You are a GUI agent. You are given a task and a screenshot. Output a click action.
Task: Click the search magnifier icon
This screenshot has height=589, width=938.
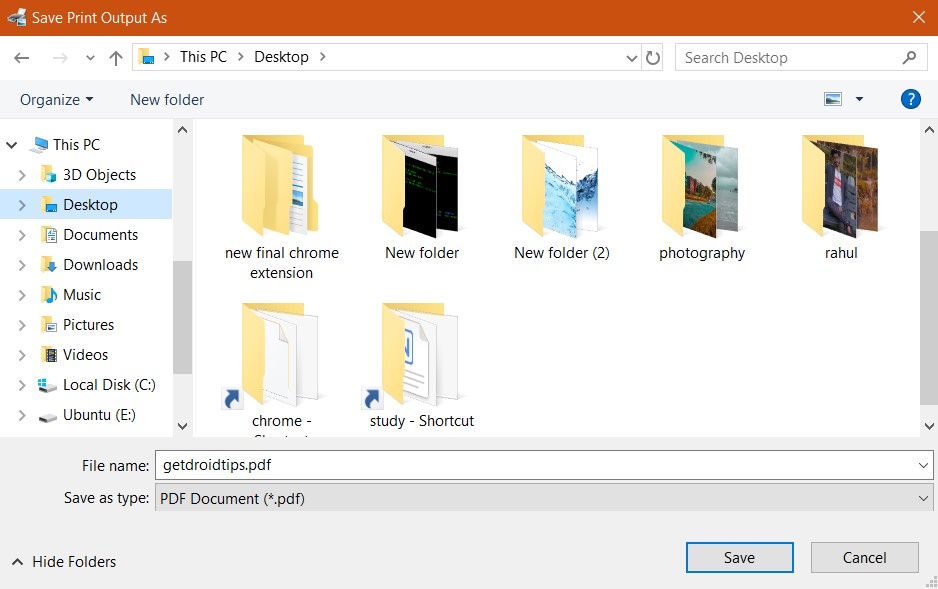[909, 57]
